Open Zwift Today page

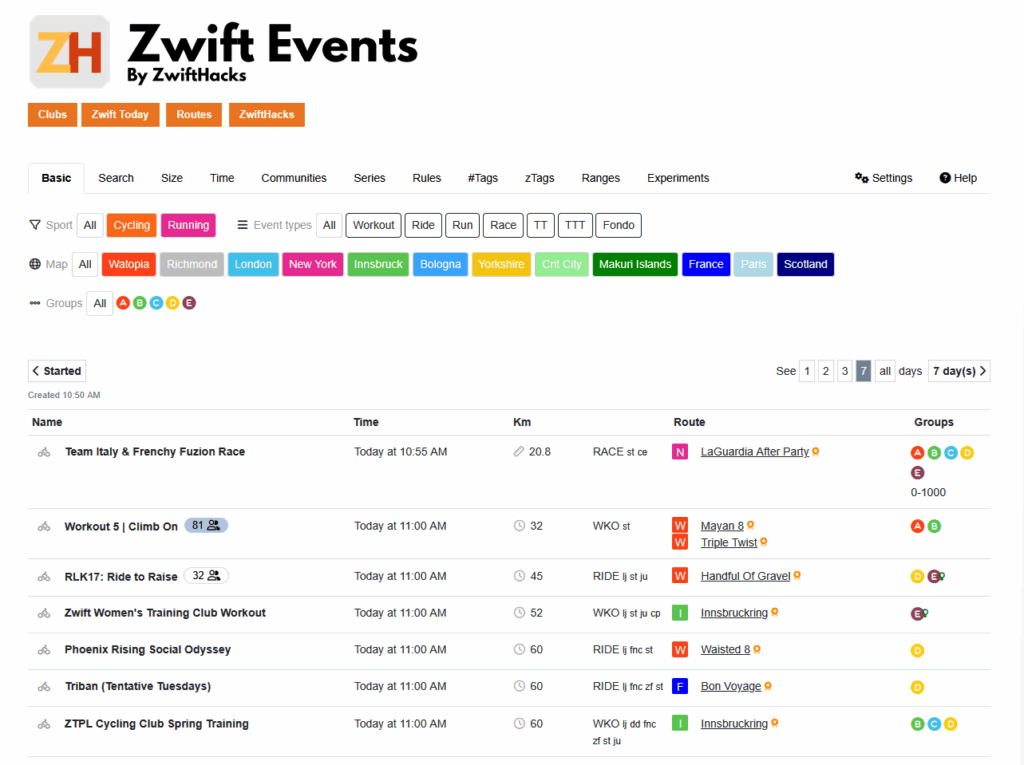coord(120,114)
